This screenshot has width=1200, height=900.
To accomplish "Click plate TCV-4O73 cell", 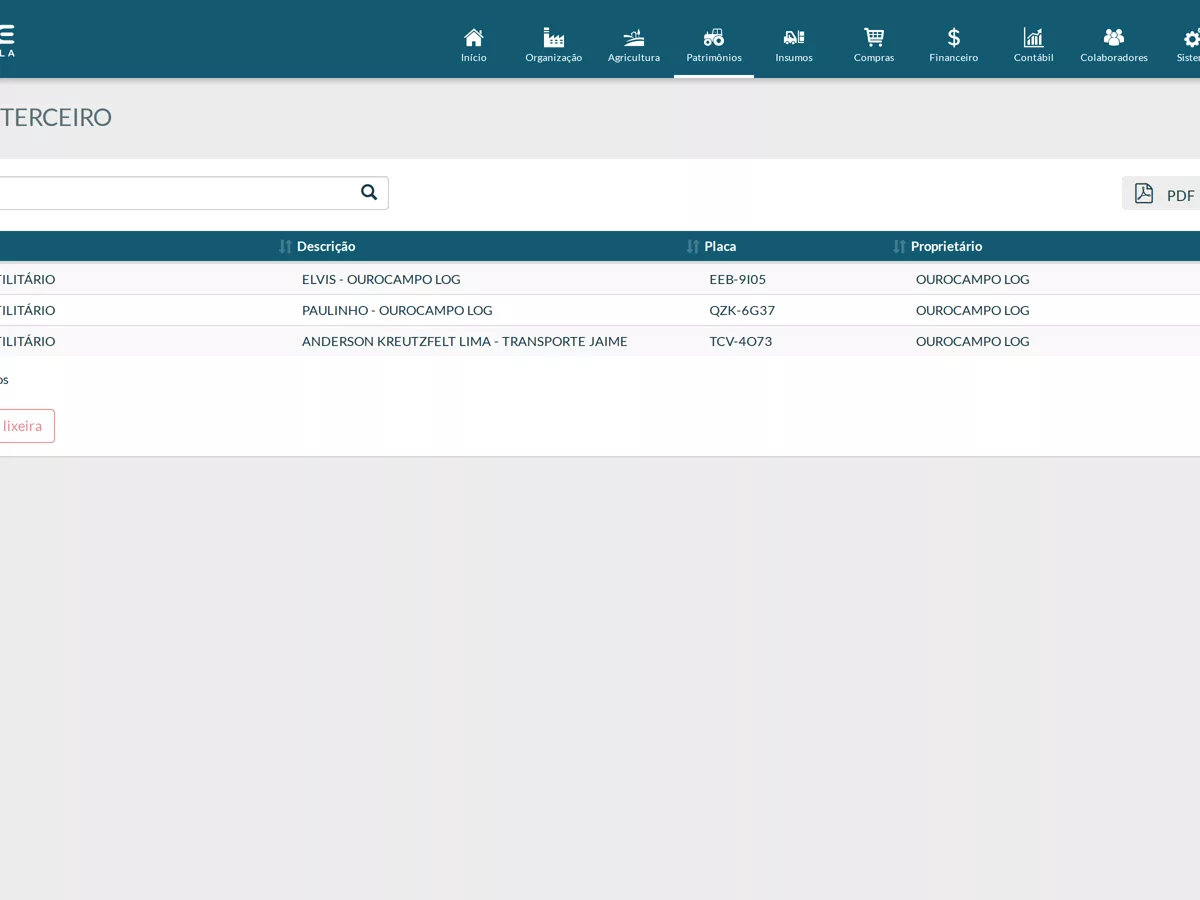I will (x=741, y=341).
